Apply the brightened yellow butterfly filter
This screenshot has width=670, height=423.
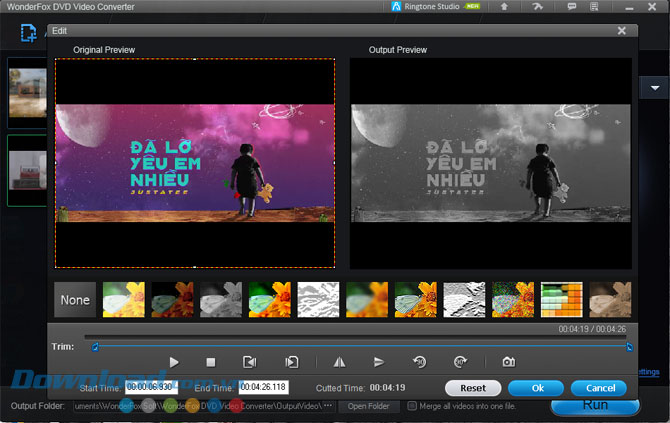tap(123, 300)
